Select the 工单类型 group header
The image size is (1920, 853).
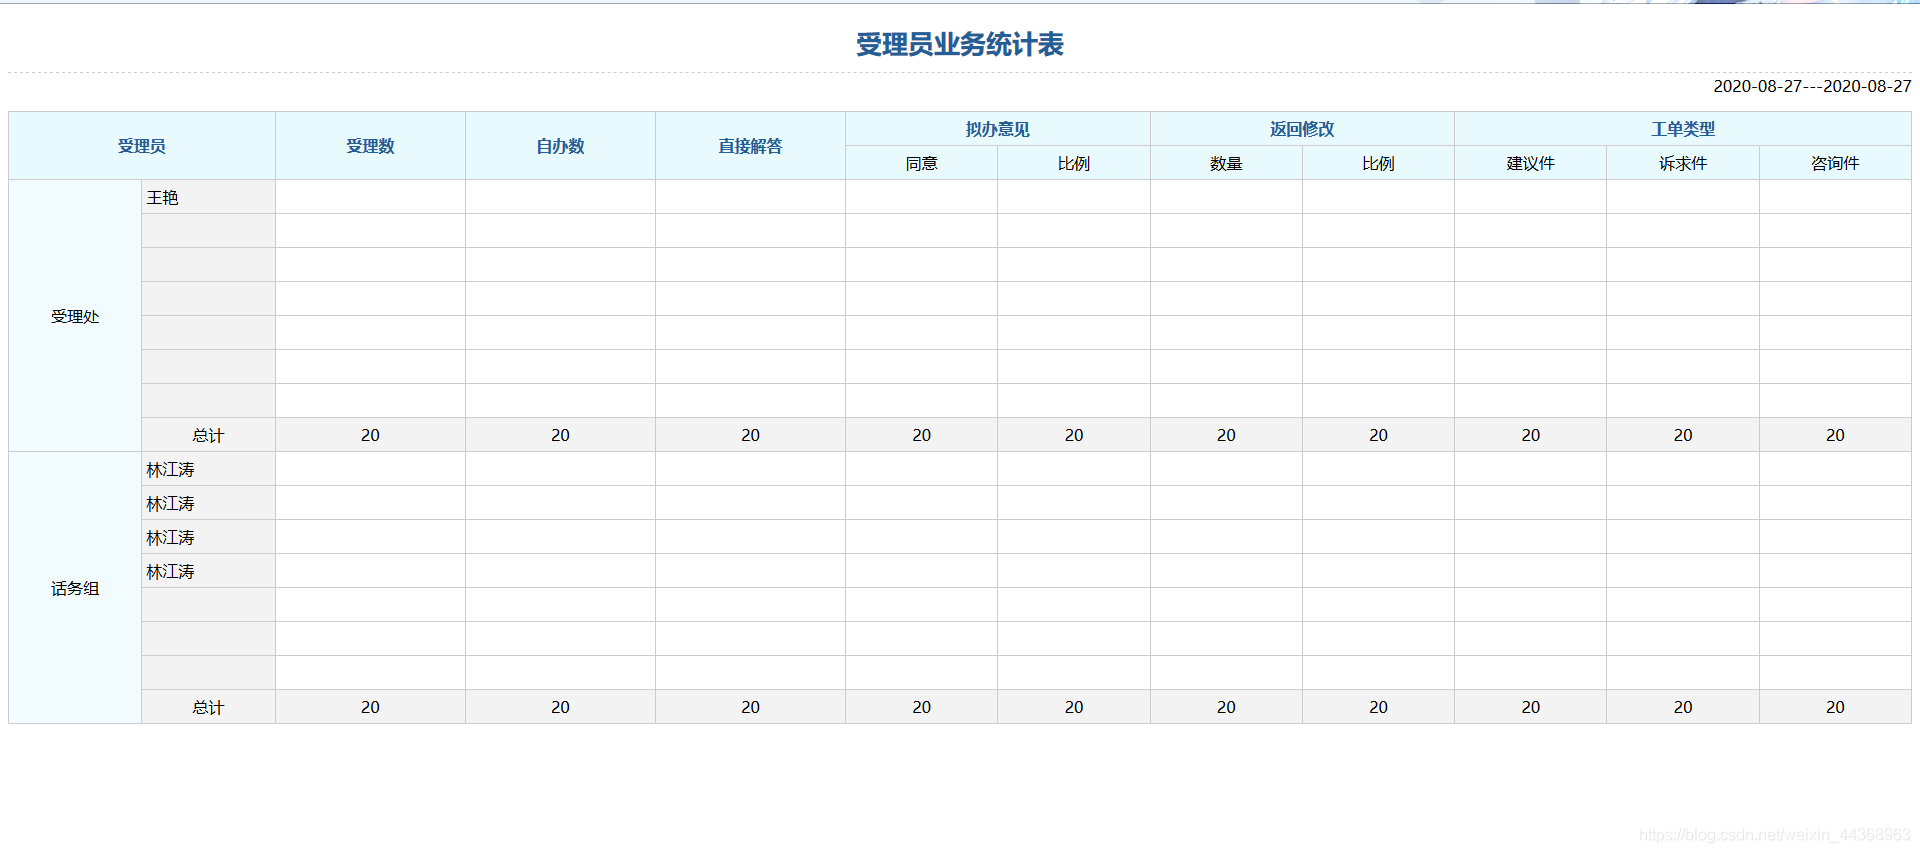(x=1683, y=129)
